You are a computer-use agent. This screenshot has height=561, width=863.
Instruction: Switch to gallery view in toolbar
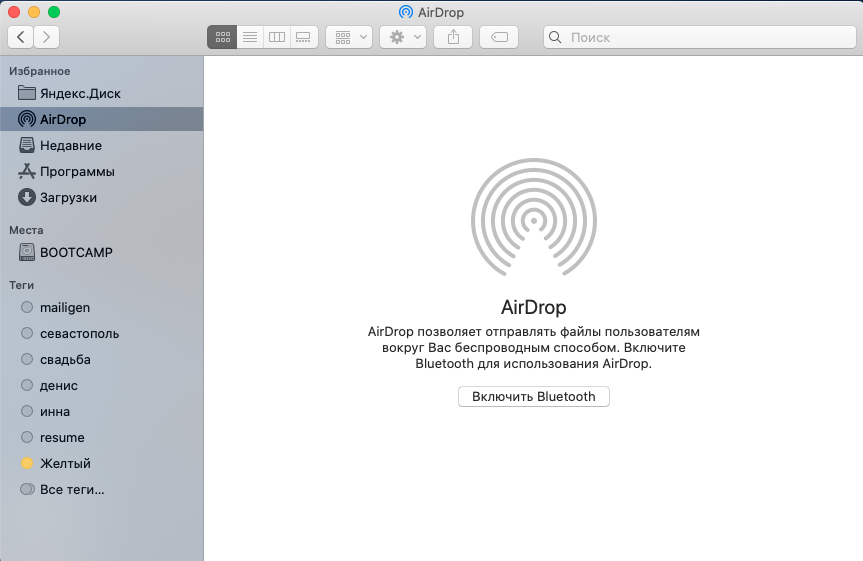point(304,37)
